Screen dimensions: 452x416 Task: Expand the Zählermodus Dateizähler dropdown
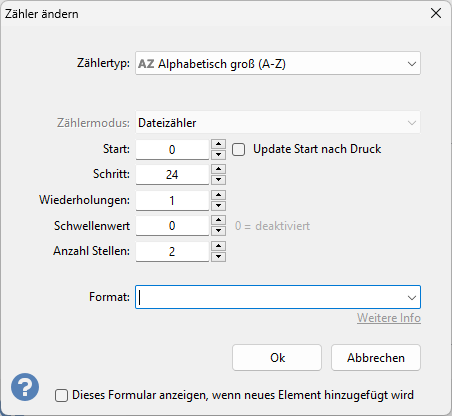(x=278, y=123)
